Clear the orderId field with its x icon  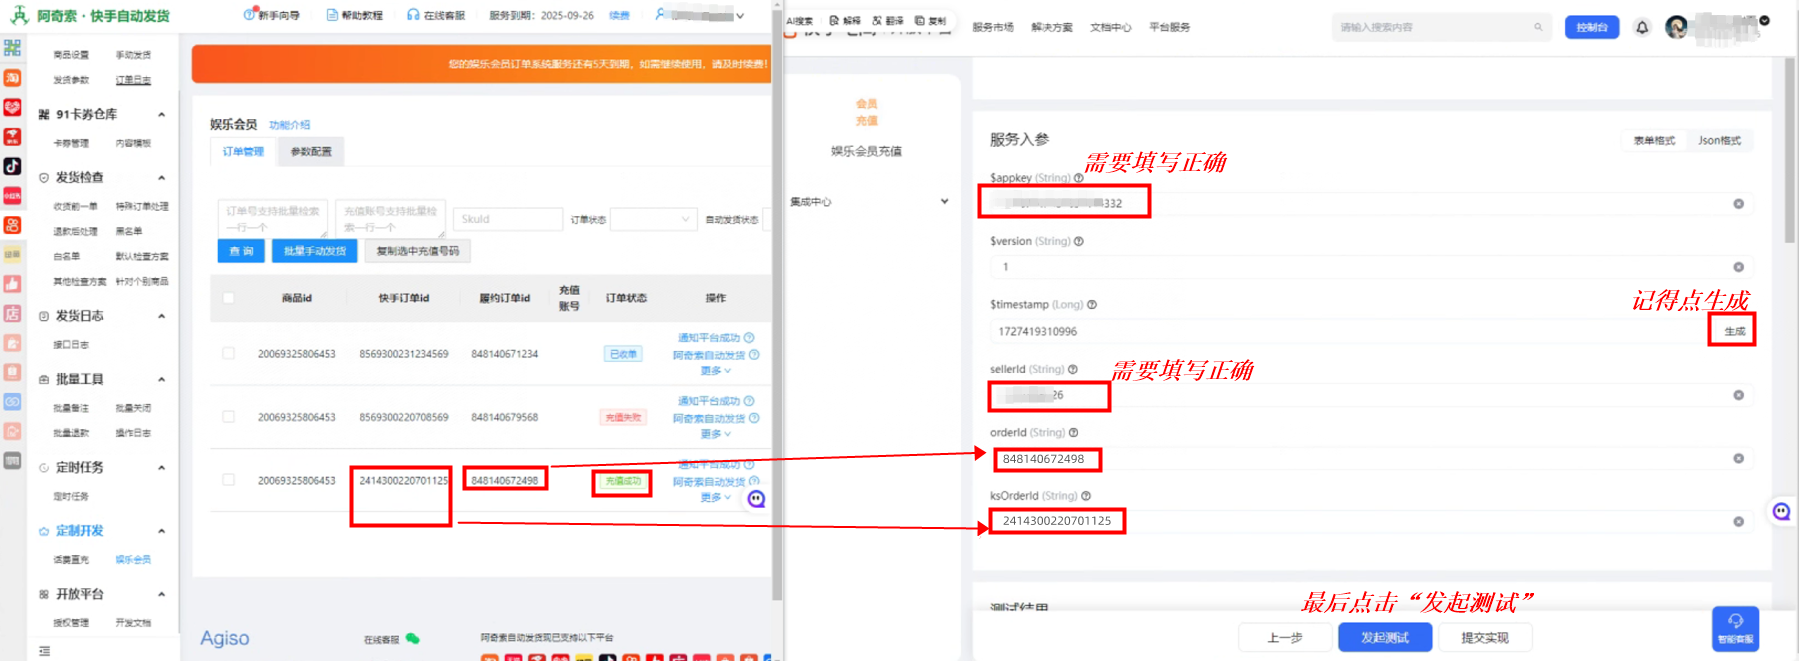tap(1738, 458)
